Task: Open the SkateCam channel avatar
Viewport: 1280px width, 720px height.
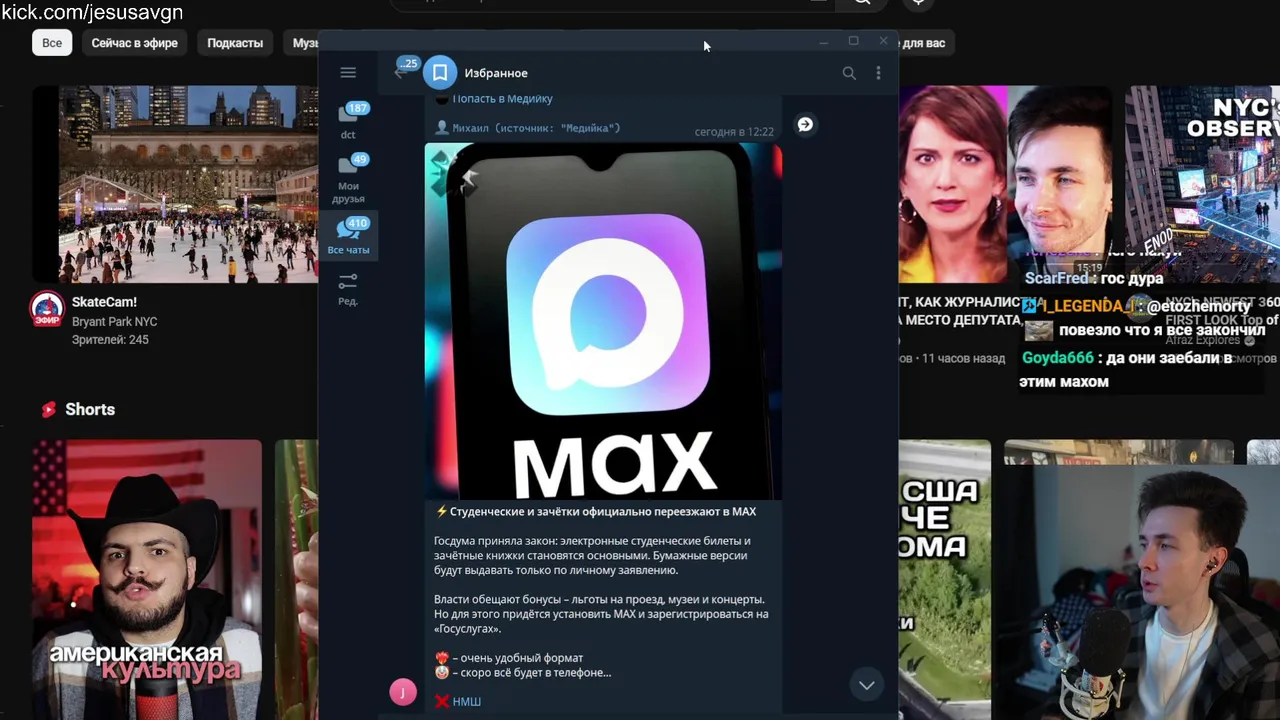Action: (x=46, y=309)
